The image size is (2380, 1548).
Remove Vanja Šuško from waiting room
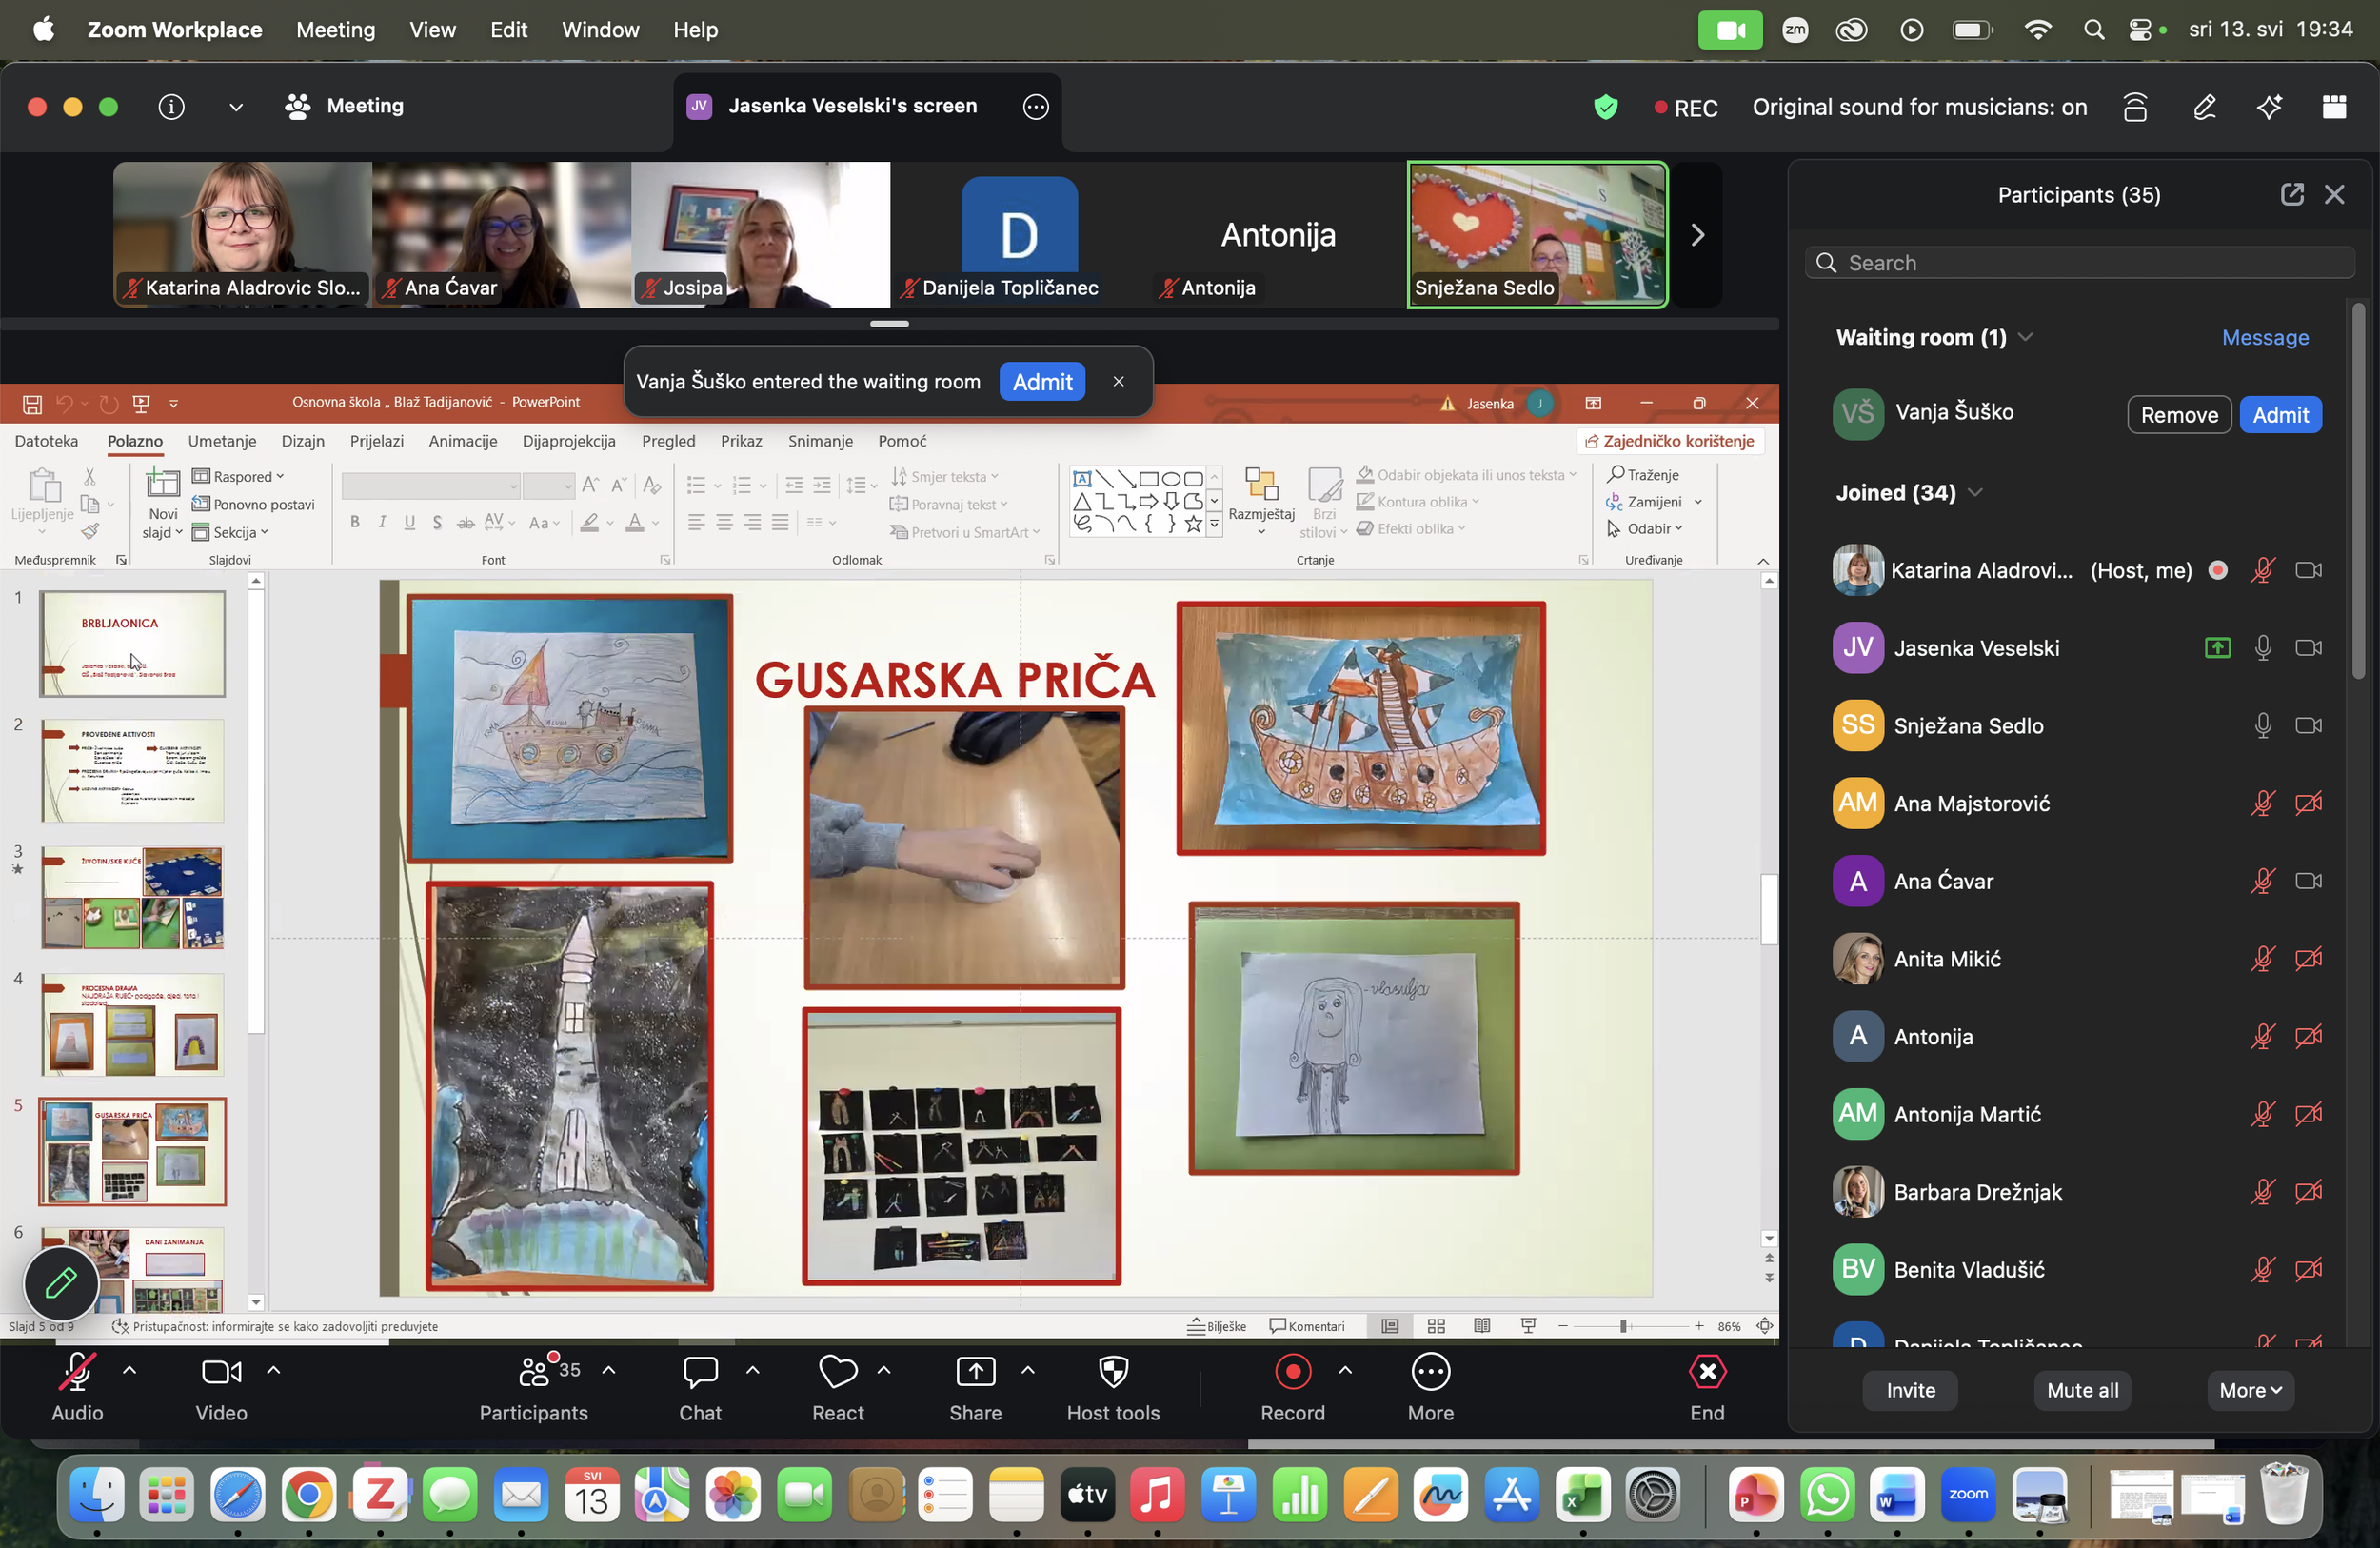(x=2179, y=414)
